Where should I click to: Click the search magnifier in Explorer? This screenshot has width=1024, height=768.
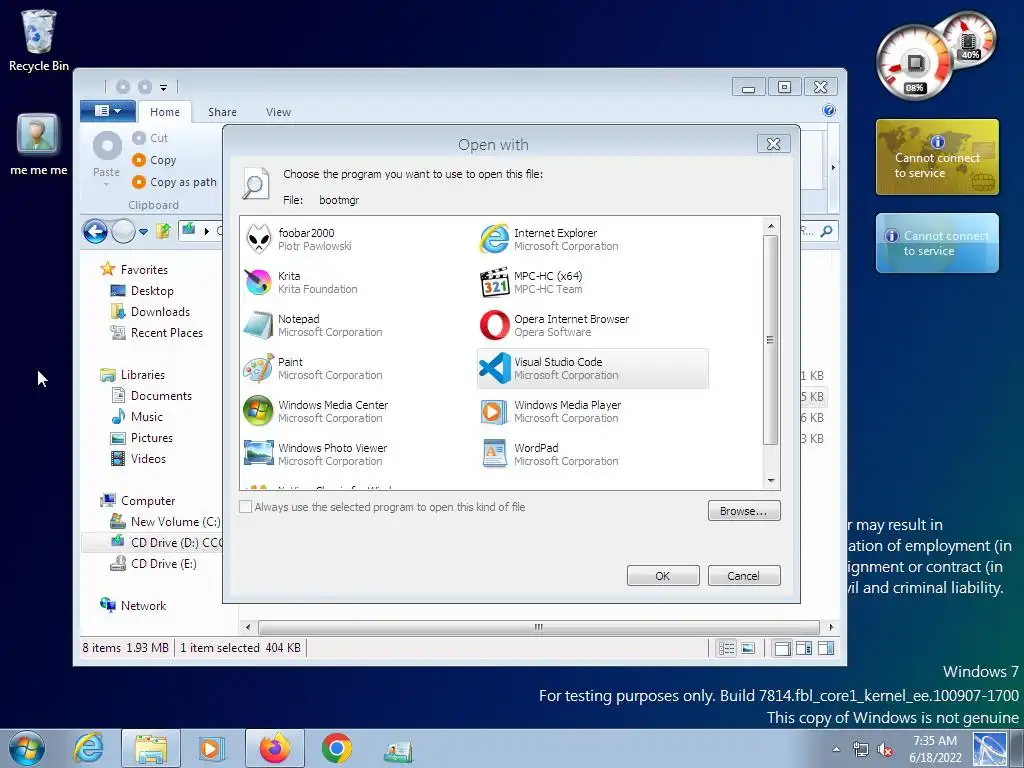point(826,231)
